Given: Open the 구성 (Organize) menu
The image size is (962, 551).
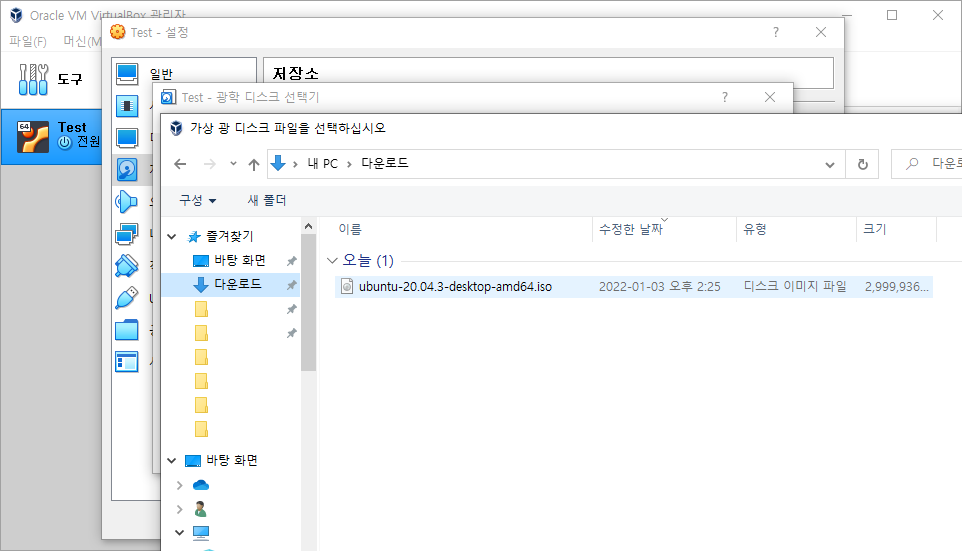Looking at the screenshot, I should click(198, 200).
